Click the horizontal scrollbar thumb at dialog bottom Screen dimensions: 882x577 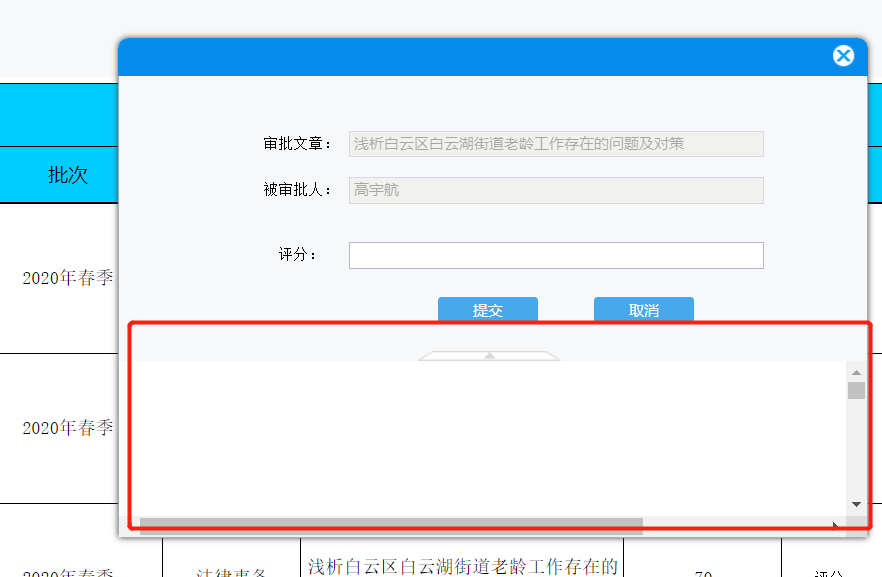(391, 524)
